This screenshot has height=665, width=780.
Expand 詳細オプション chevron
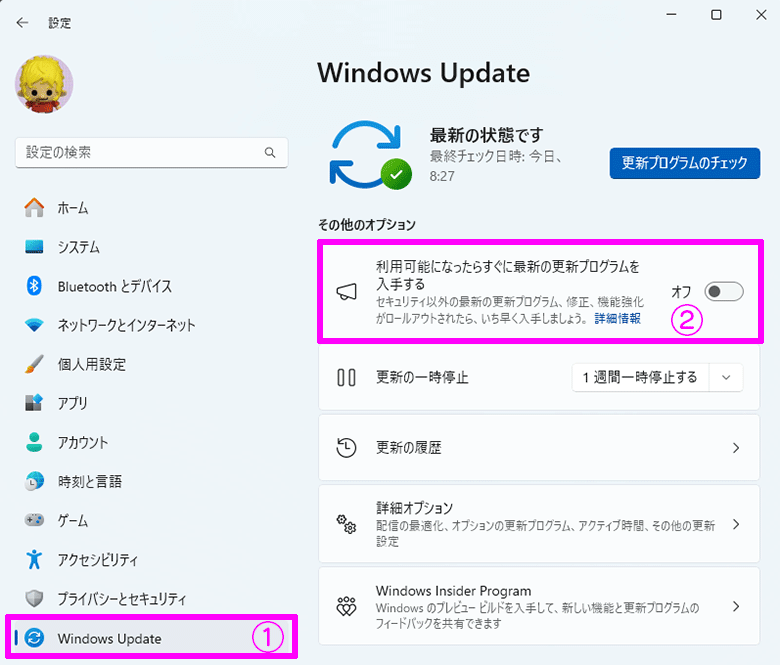click(x=736, y=524)
